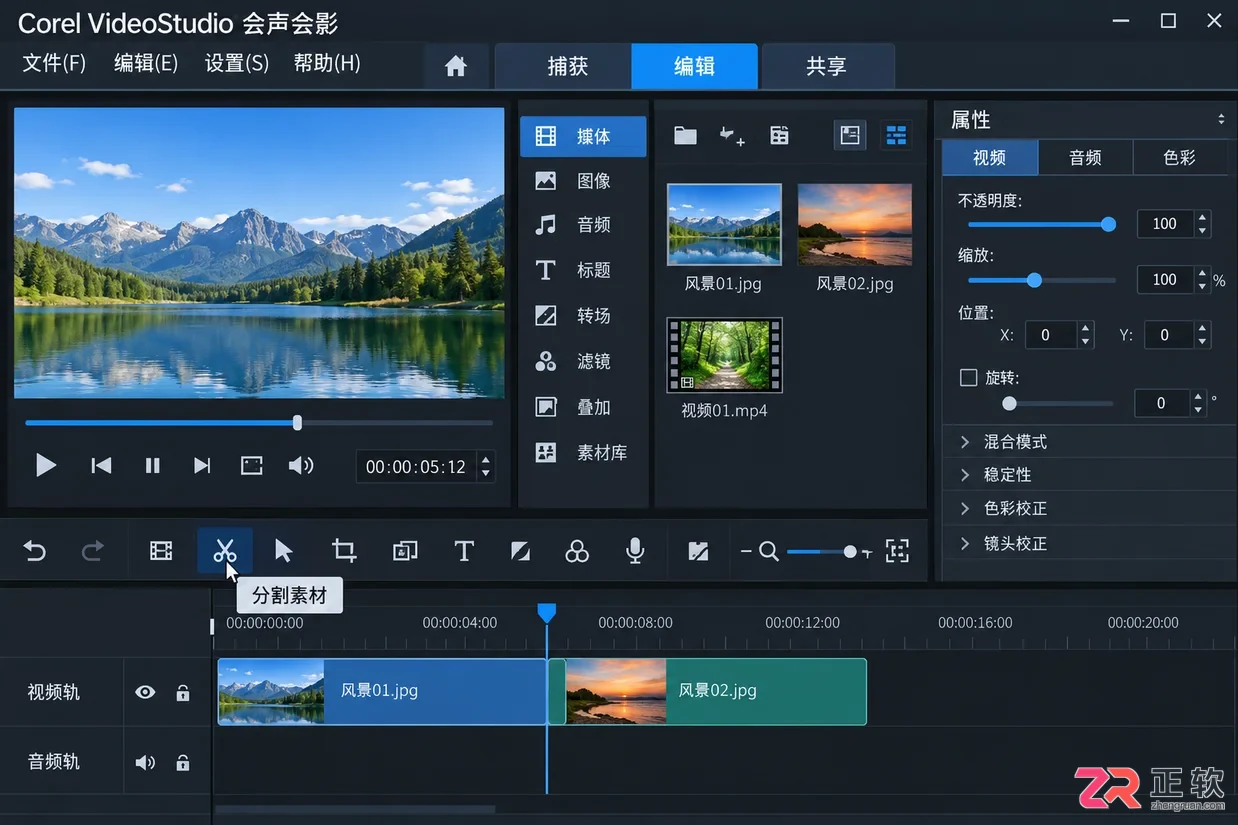Click the calendar-style sort icon in the library
The image size is (1238, 825).
(780, 136)
